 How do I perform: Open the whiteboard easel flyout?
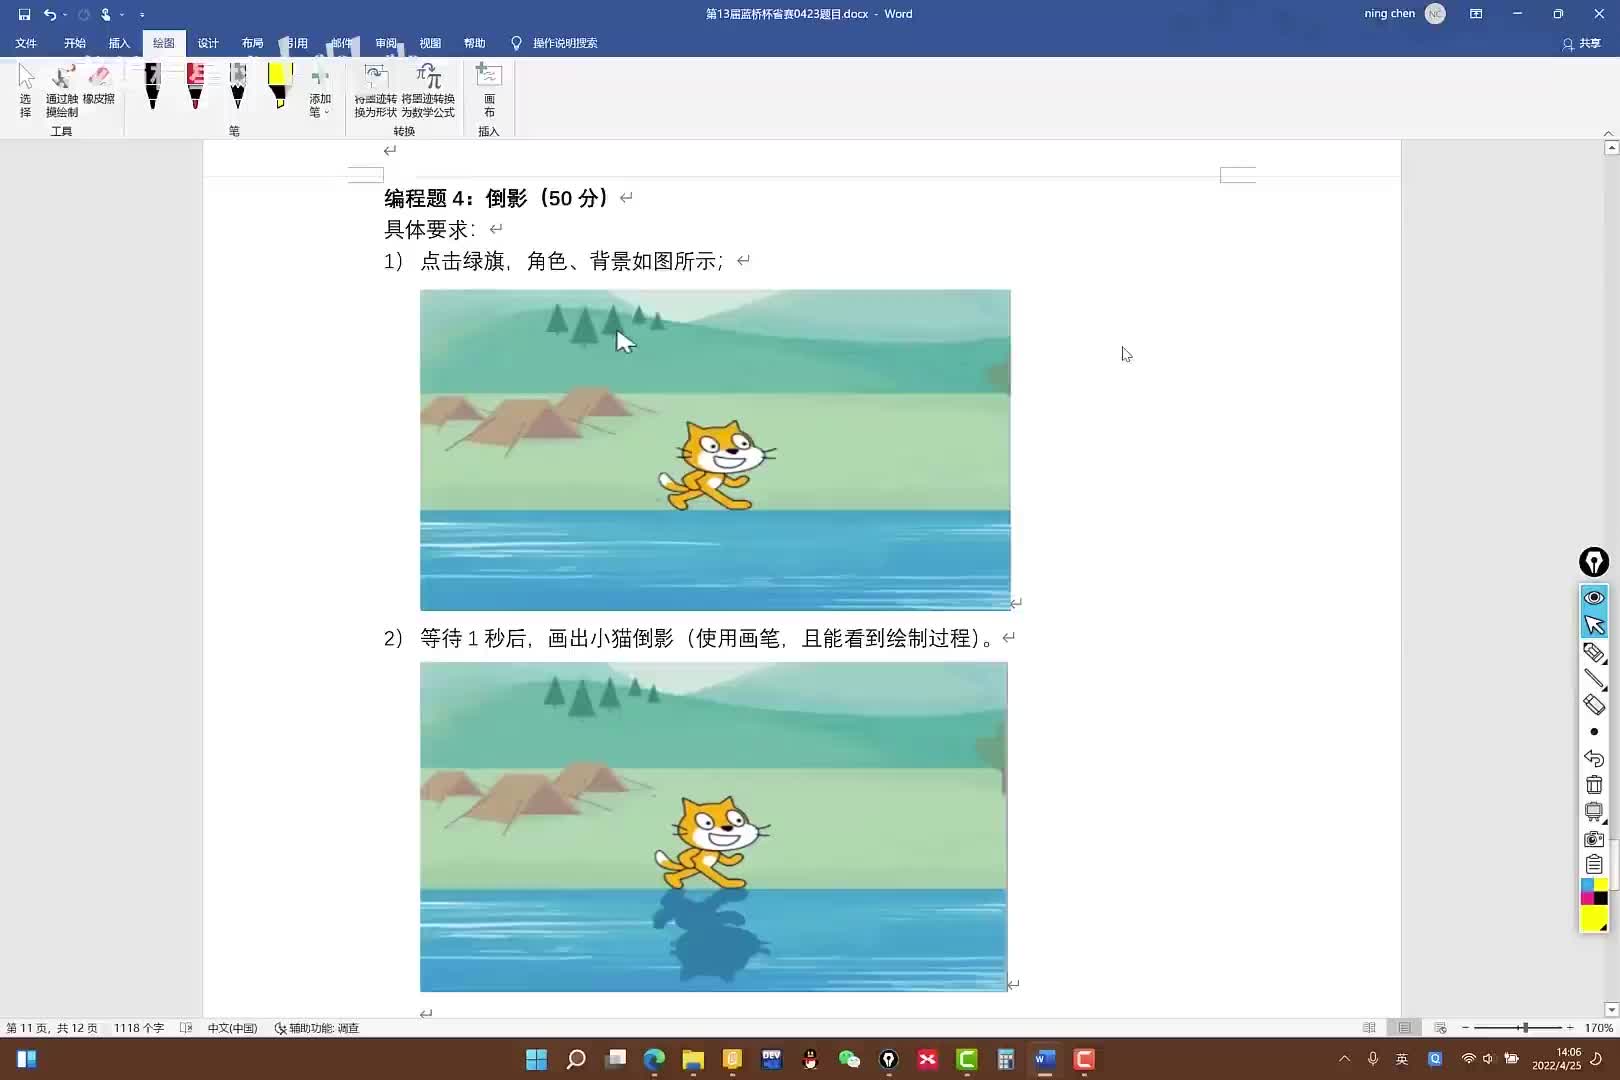1594,812
